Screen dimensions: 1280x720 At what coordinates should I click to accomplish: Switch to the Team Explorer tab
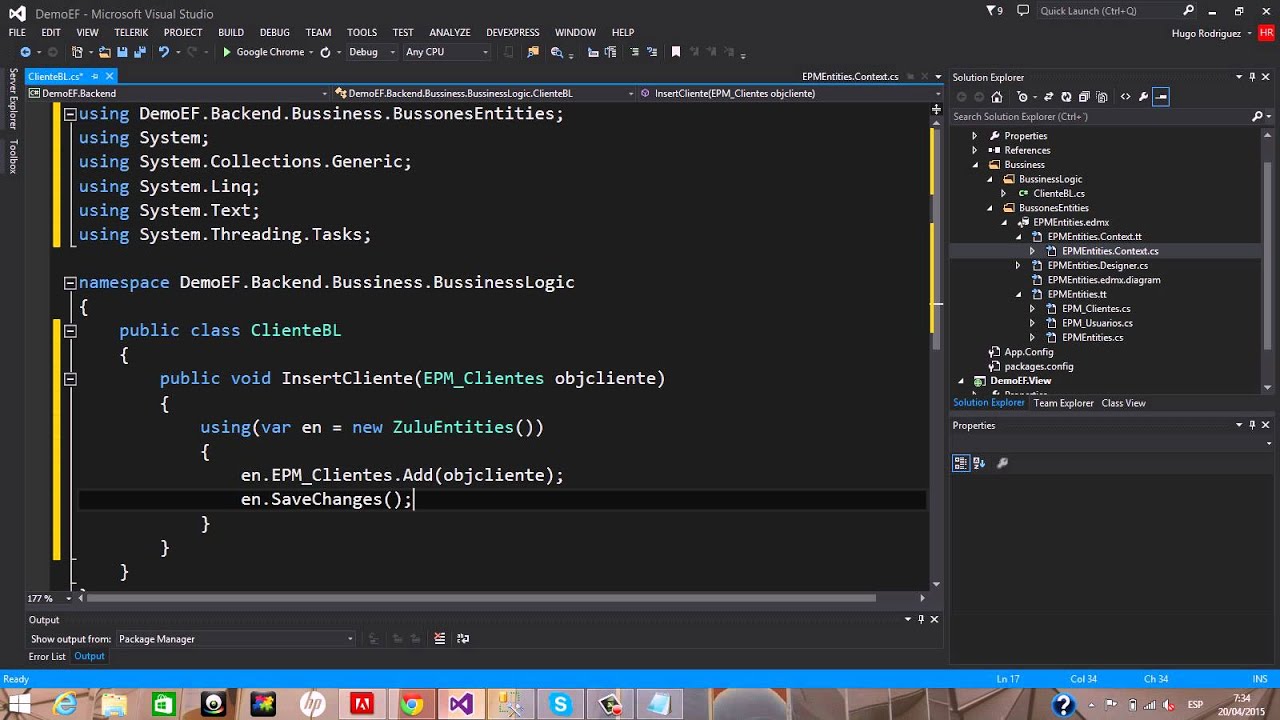pos(1063,403)
